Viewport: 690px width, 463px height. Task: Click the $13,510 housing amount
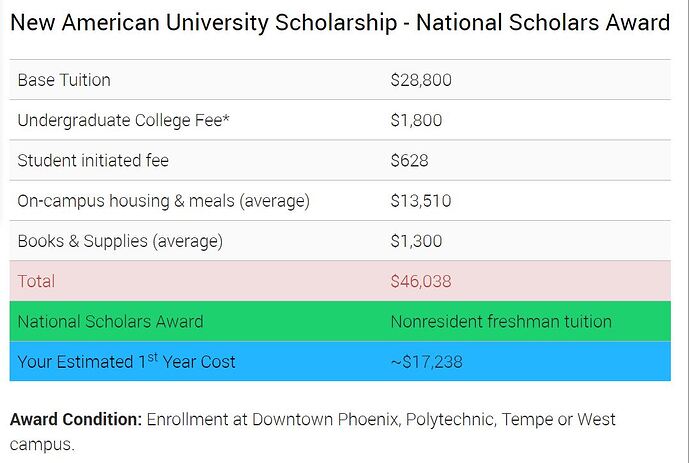pos(421,201)
